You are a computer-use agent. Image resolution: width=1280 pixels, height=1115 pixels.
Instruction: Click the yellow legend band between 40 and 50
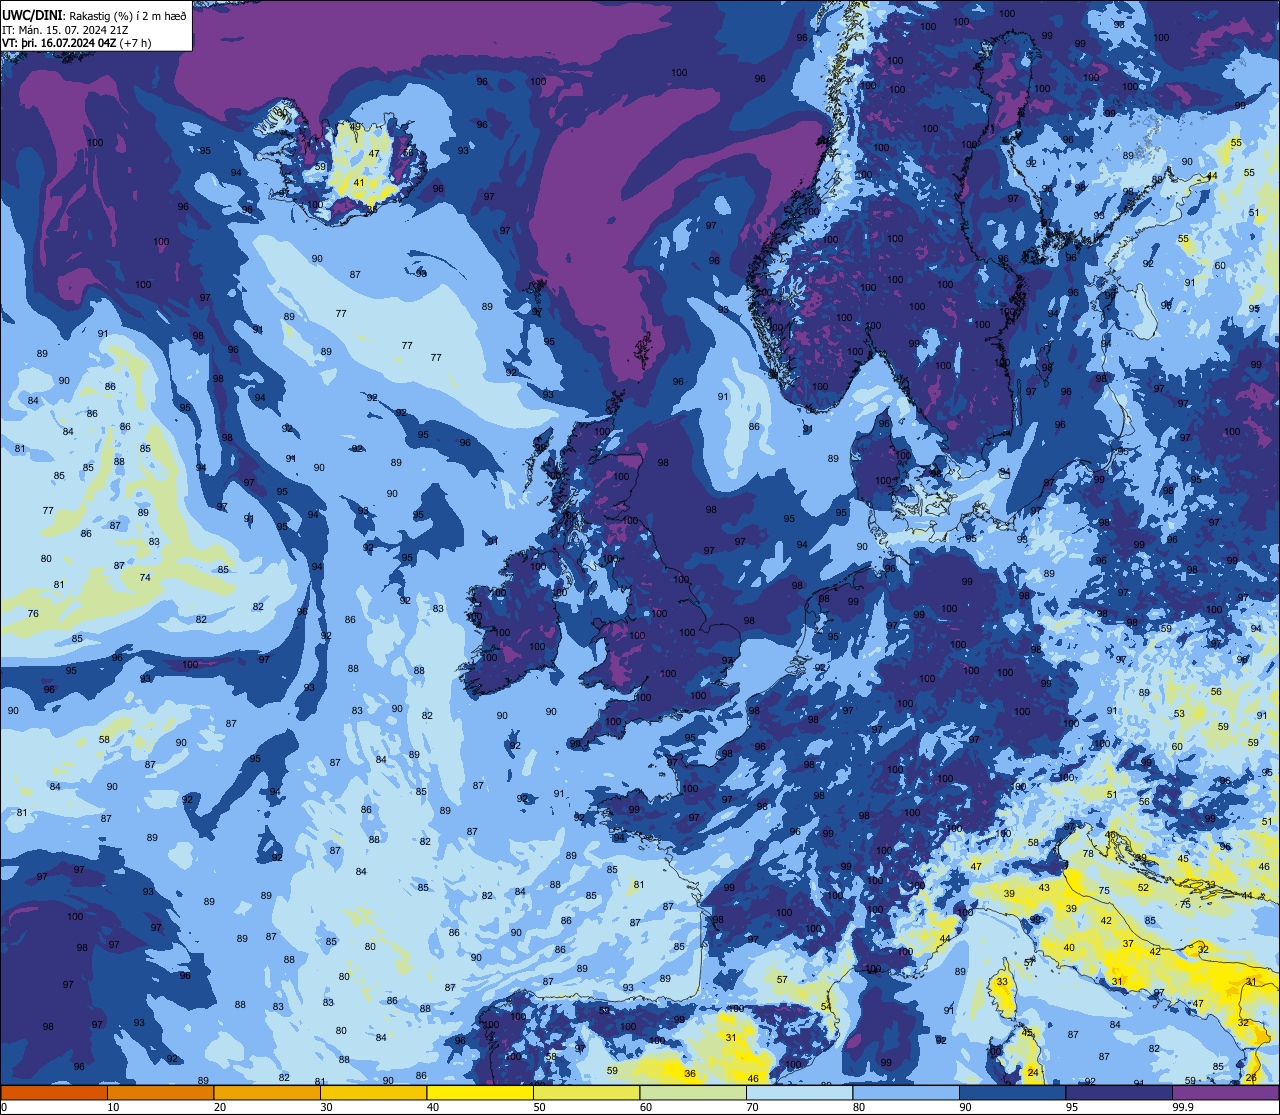(x=480, y=1092)
